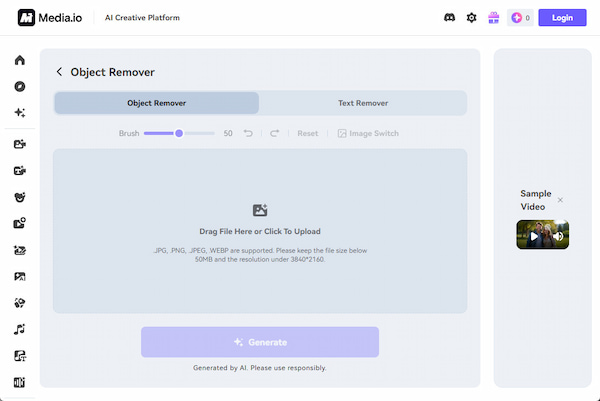
Task: Click the Generate button
Action: (x=260, y=342)
